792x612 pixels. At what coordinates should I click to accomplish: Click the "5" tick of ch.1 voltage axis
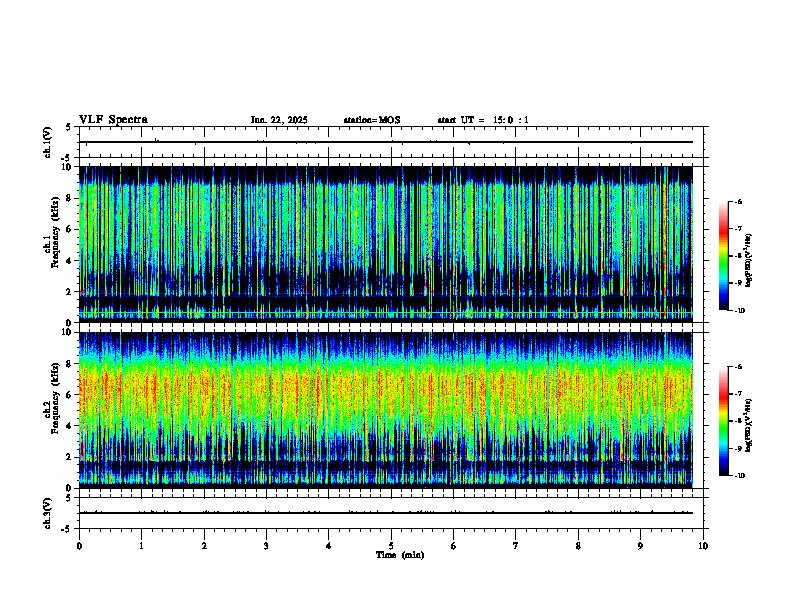70,127
